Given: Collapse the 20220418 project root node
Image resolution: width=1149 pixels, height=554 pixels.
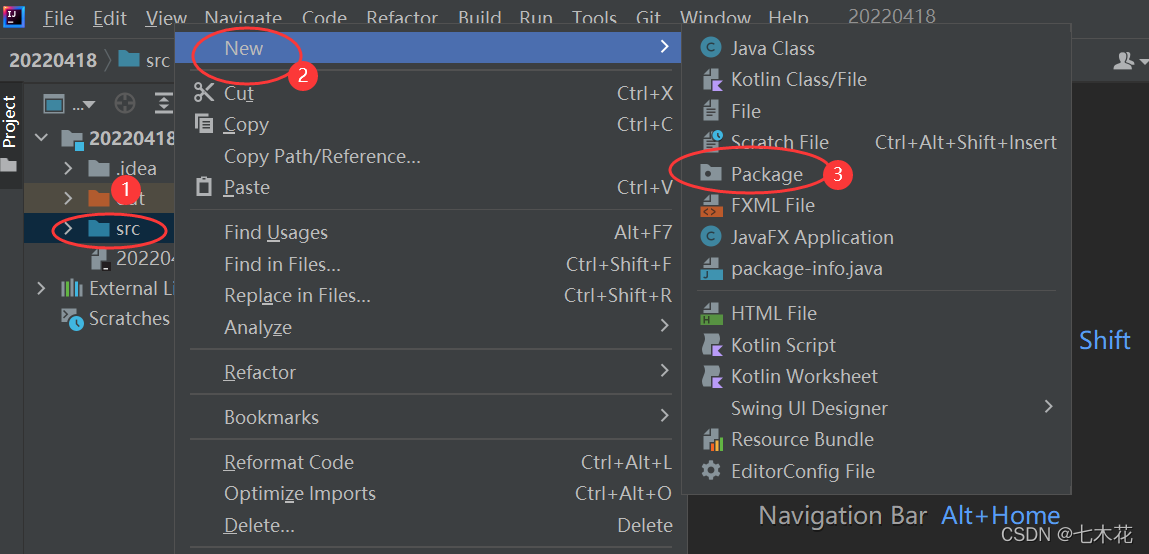Looking at the screenshot, I should tap(41, 137).
